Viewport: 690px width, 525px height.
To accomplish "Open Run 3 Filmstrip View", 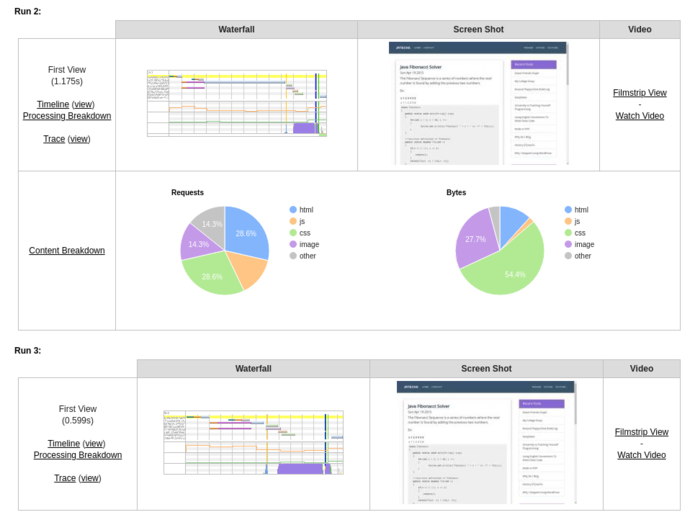I will point(641,432).
